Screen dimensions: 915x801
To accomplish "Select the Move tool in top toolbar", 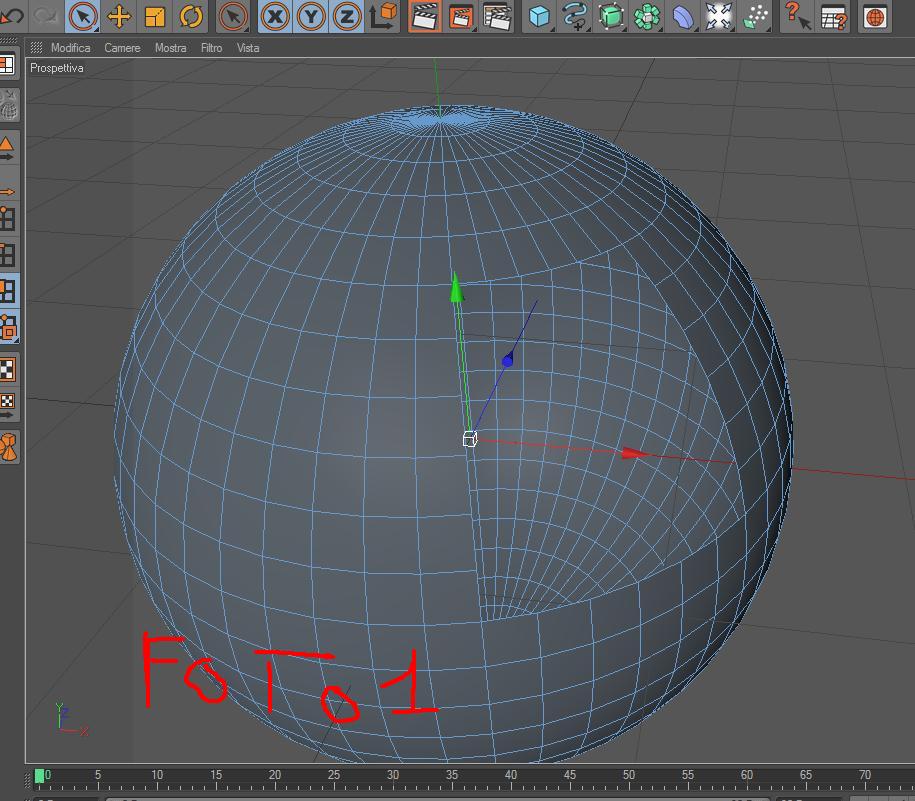I will pos(119,16).
